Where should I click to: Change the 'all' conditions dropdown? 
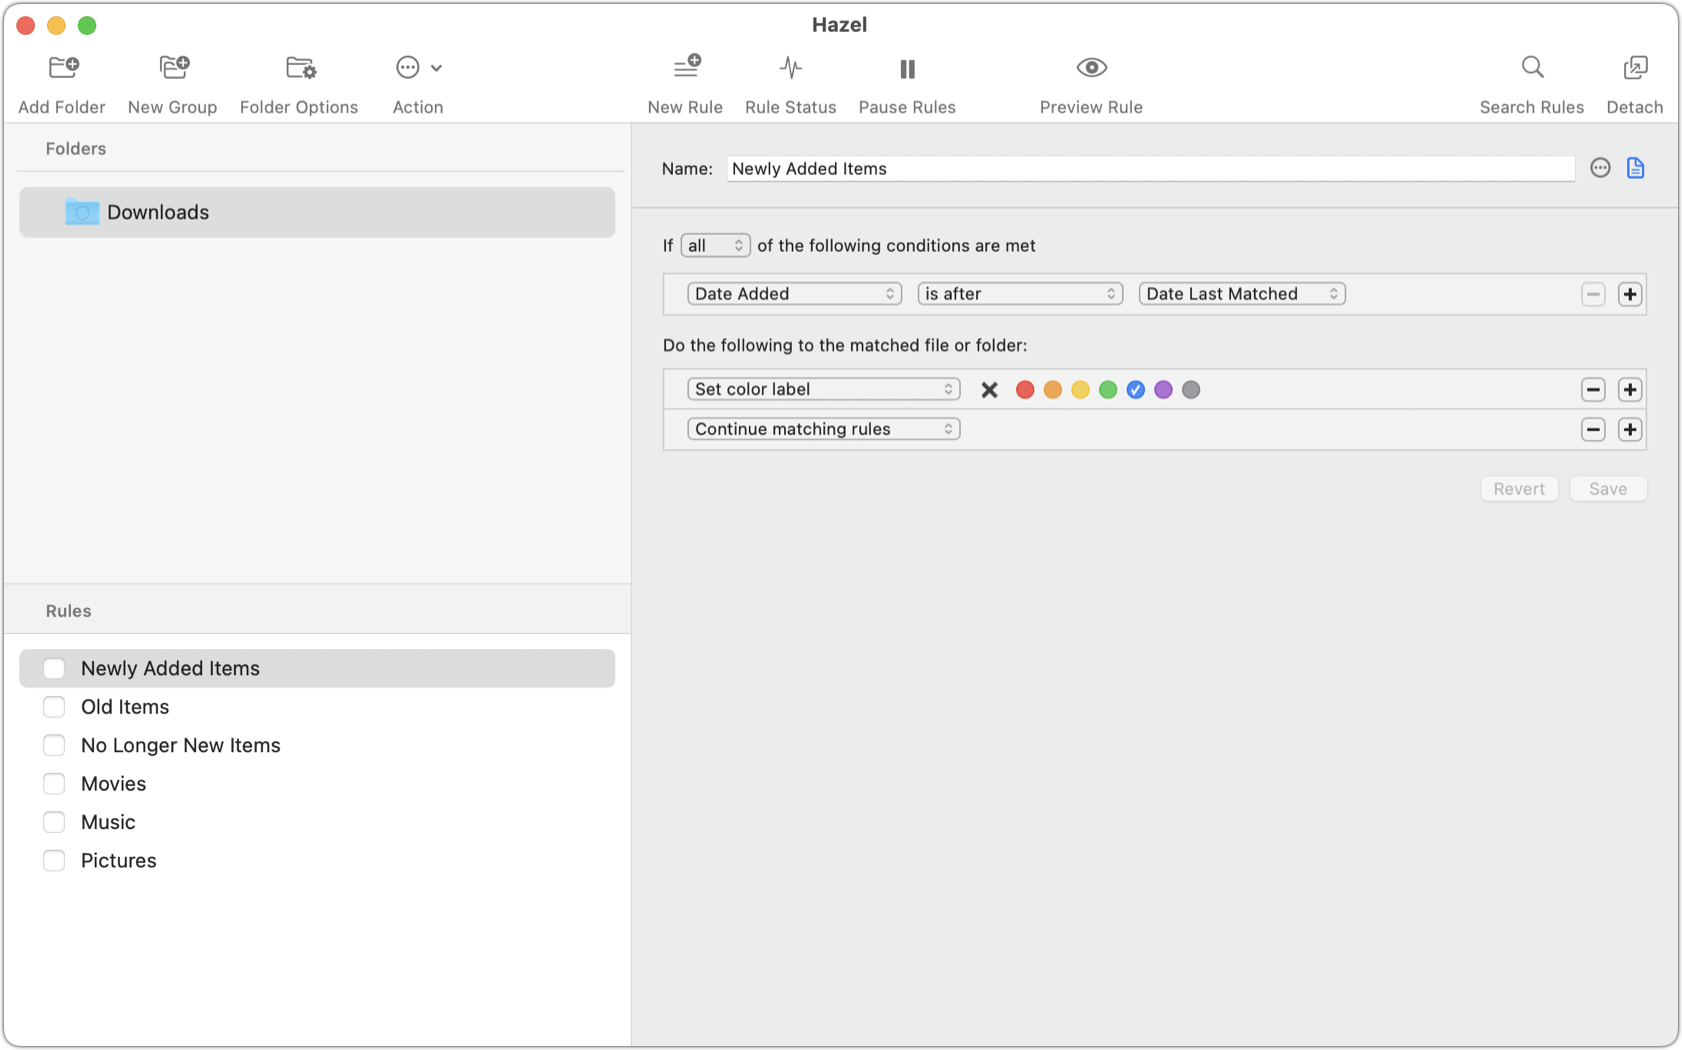pyautogui.click(x=715, y=246)
